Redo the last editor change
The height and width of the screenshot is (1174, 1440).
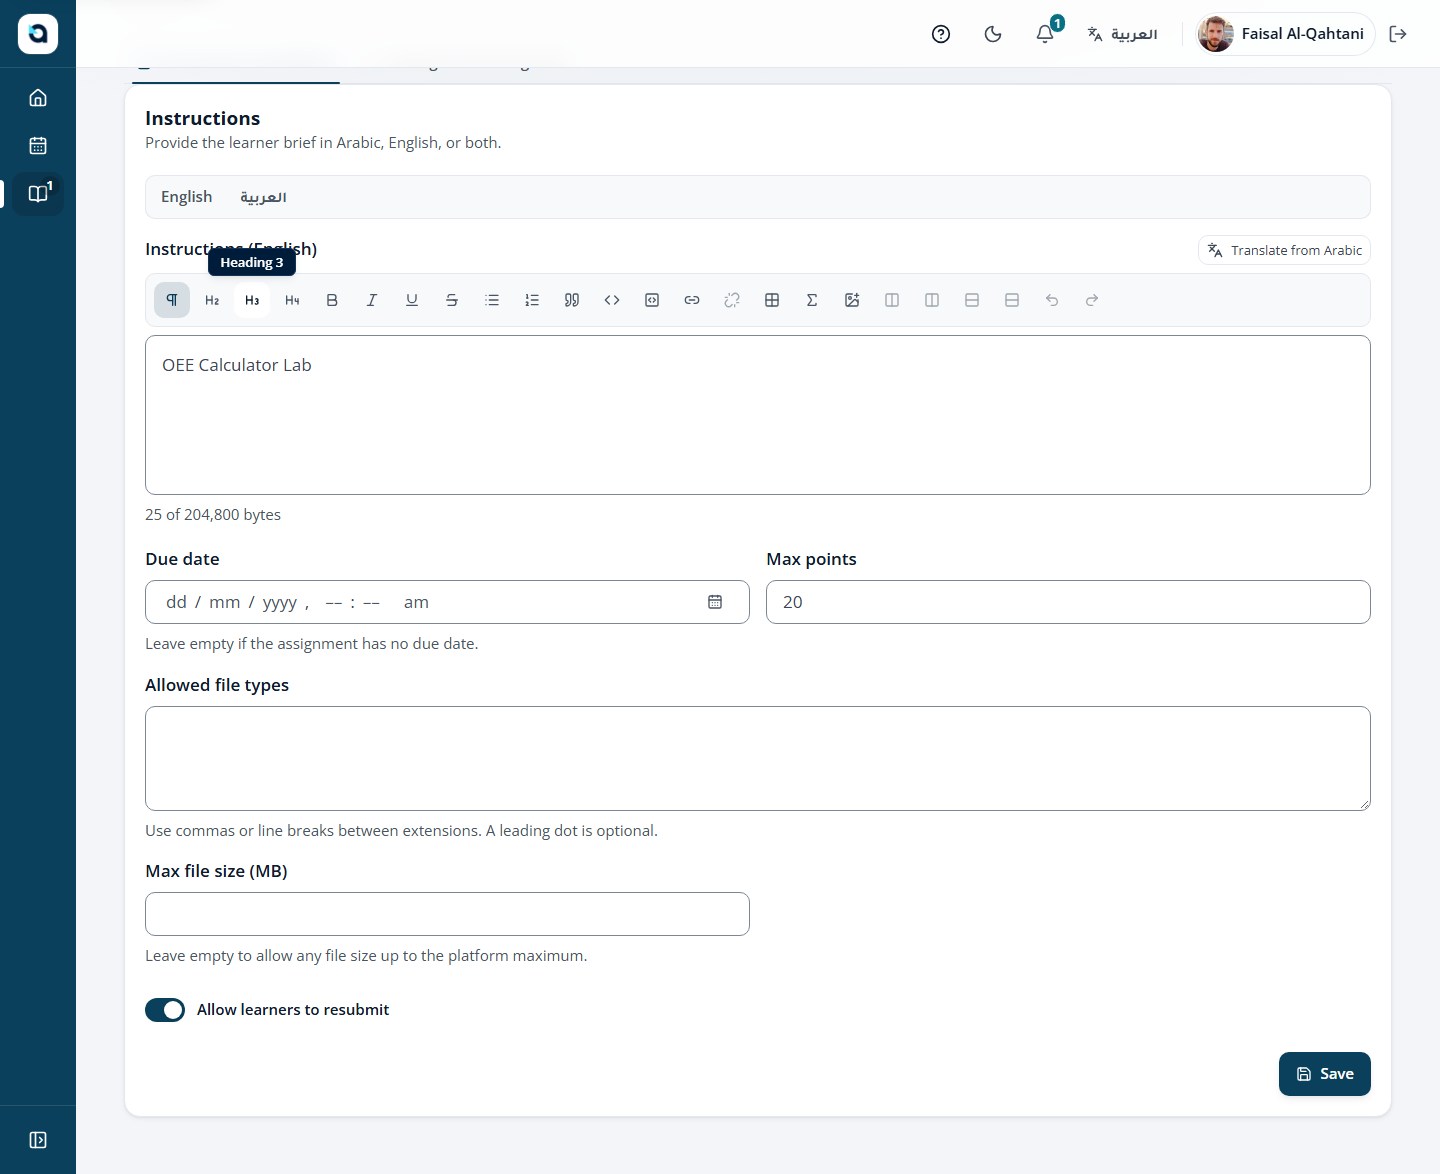tap(1092, 300)
